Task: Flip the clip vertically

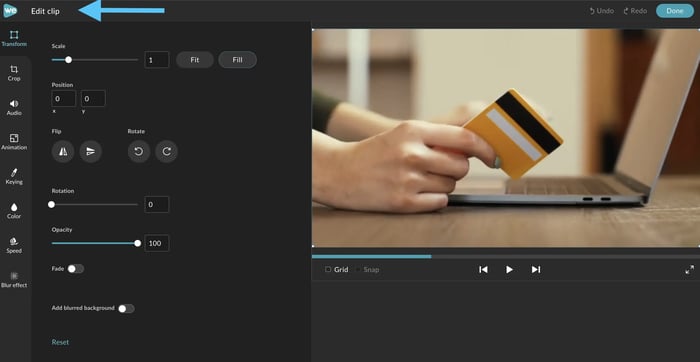Action: tap(91, 152)
